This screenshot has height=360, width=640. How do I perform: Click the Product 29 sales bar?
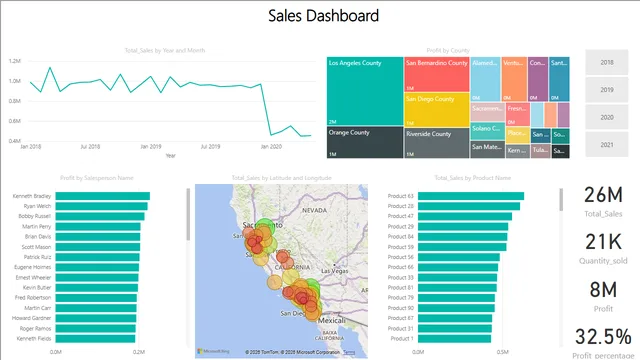463,227
